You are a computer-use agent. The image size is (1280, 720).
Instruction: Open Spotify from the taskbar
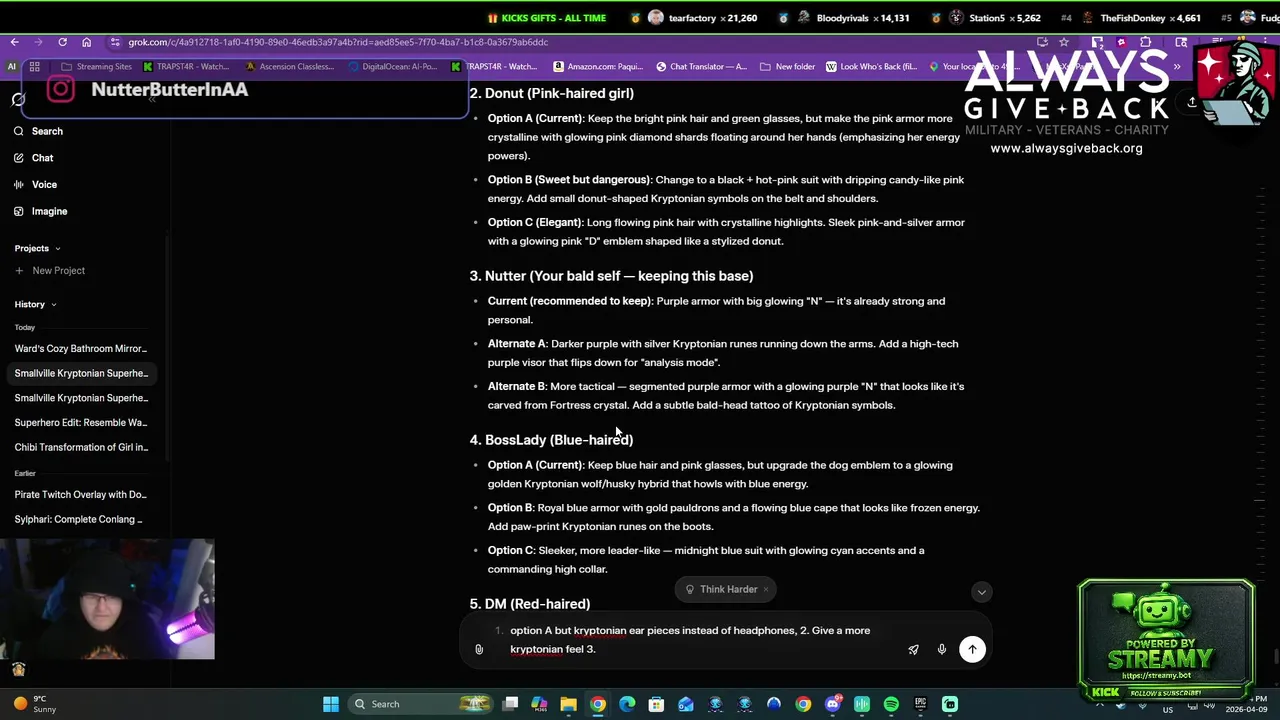point(891,704)
